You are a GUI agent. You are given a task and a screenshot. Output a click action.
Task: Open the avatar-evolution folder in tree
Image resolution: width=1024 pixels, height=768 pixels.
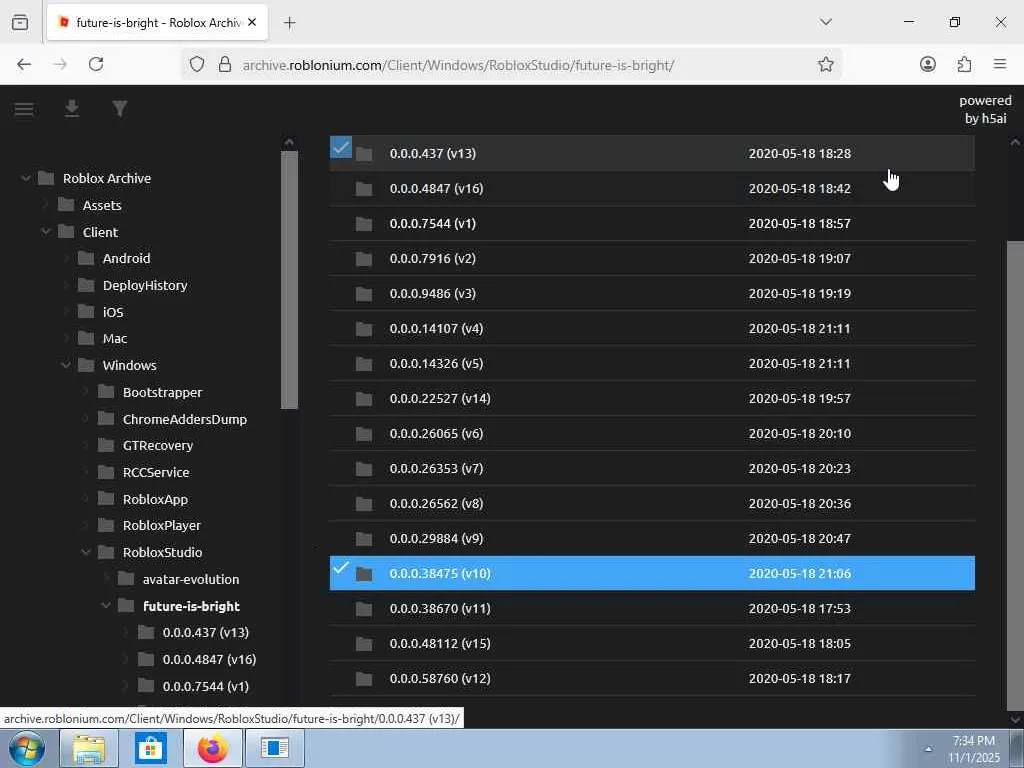point(191,579)
